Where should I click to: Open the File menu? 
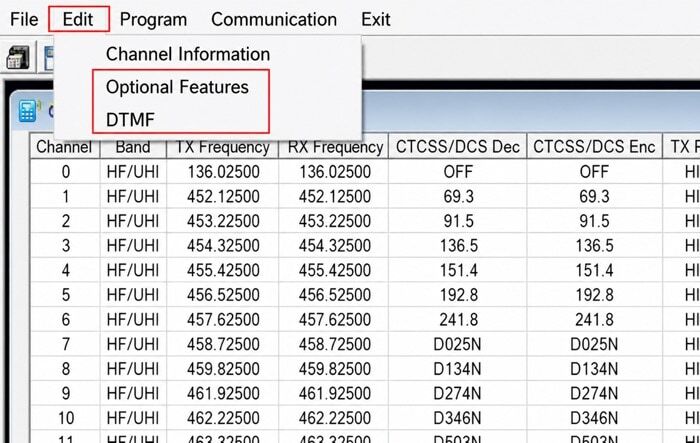tap(24, 19)
